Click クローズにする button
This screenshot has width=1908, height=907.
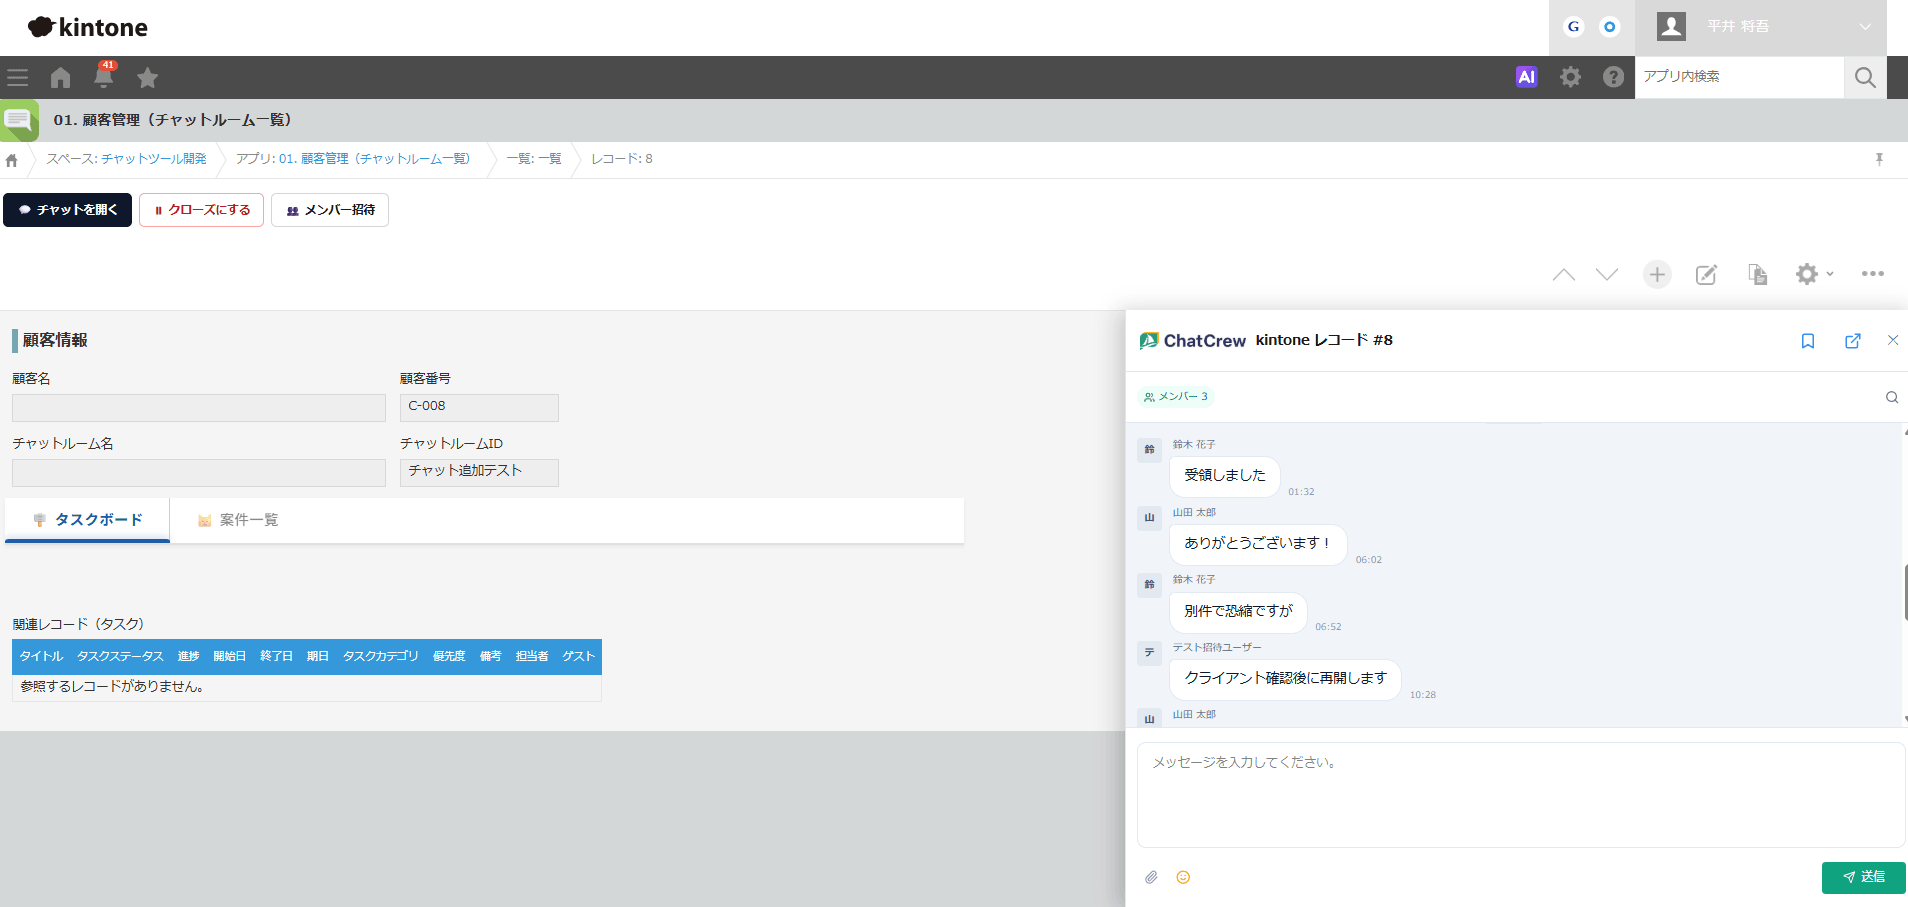[201, 210]
